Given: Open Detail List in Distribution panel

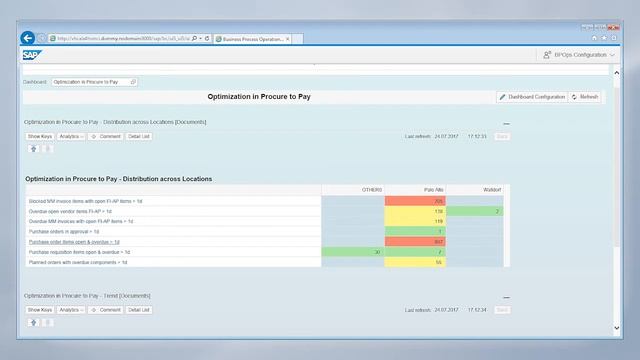Looking at the screenshot, I should click(x=139, y=136).
